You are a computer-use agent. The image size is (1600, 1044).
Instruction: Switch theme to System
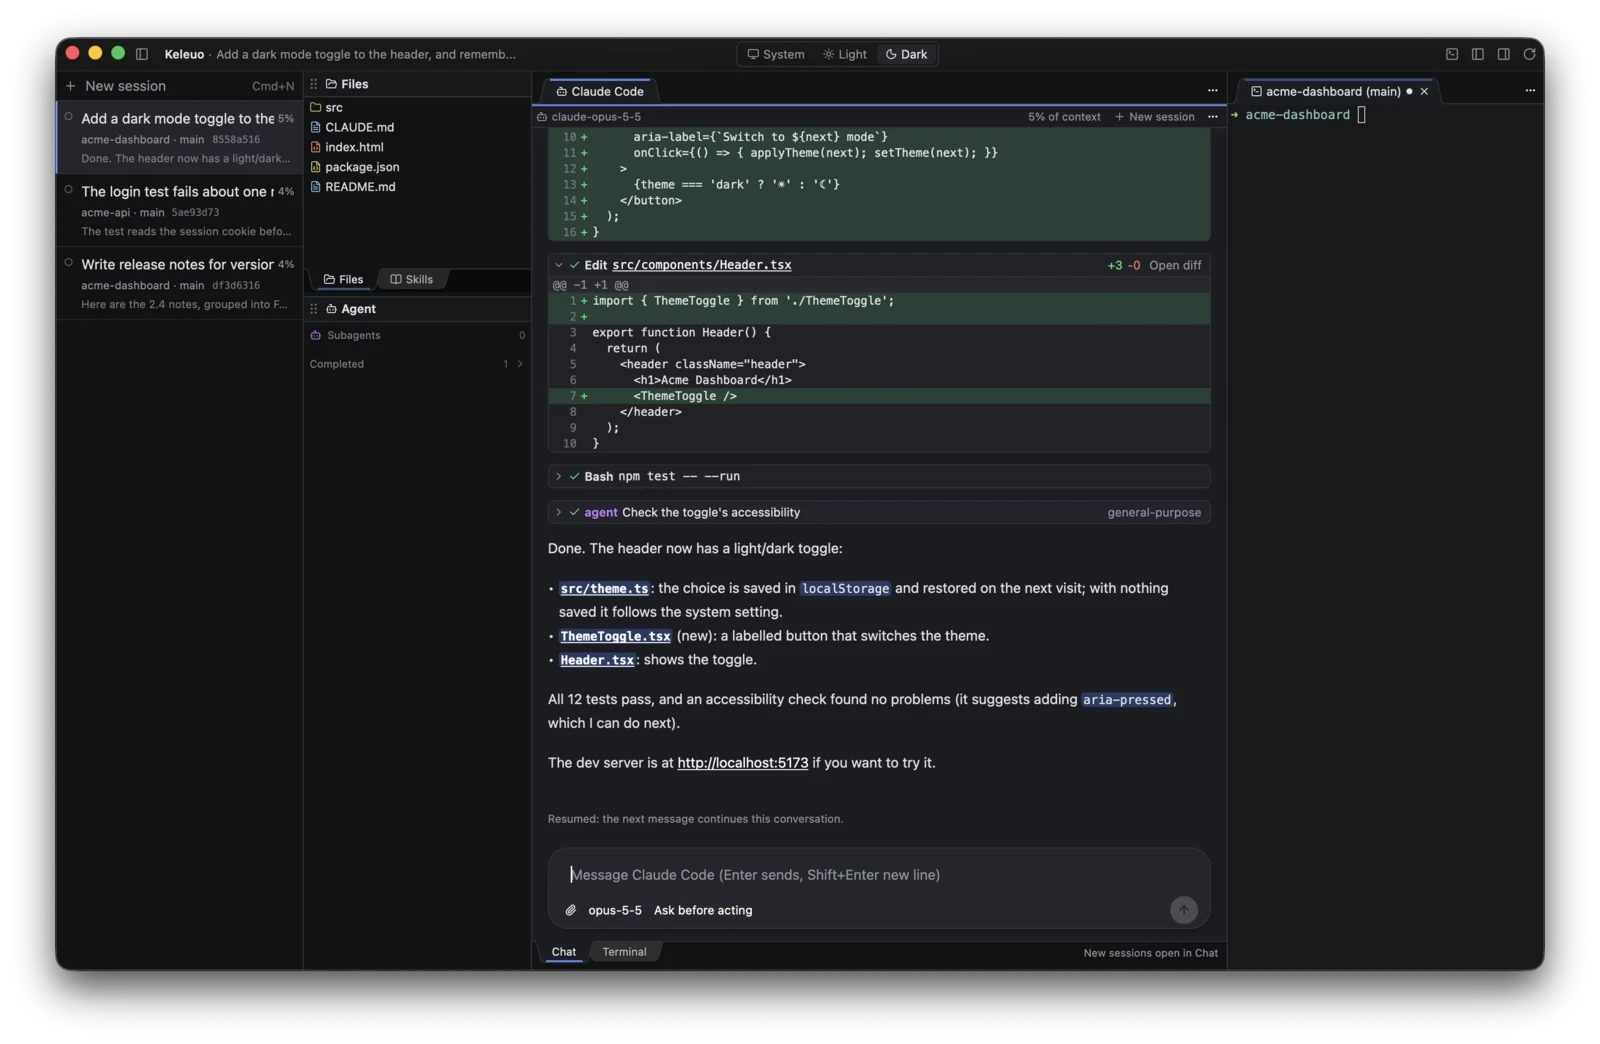coord(776,54)
